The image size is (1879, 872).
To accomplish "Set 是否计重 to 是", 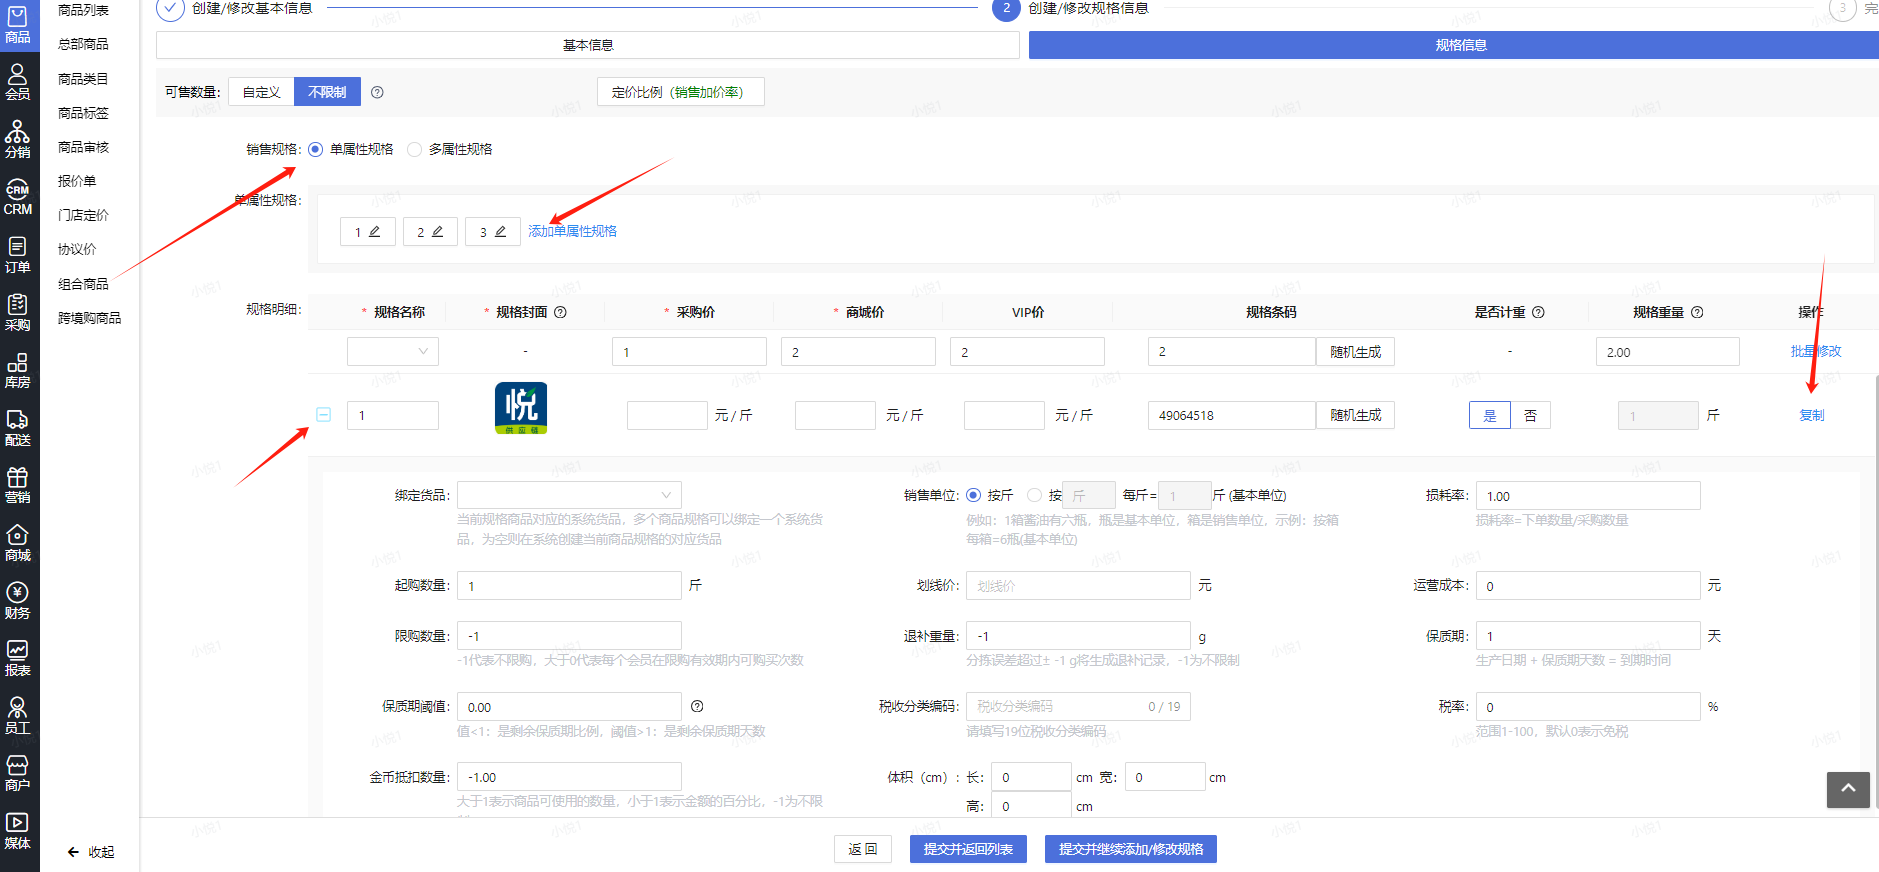I will pyautogui.click(x=1489, y=415).
